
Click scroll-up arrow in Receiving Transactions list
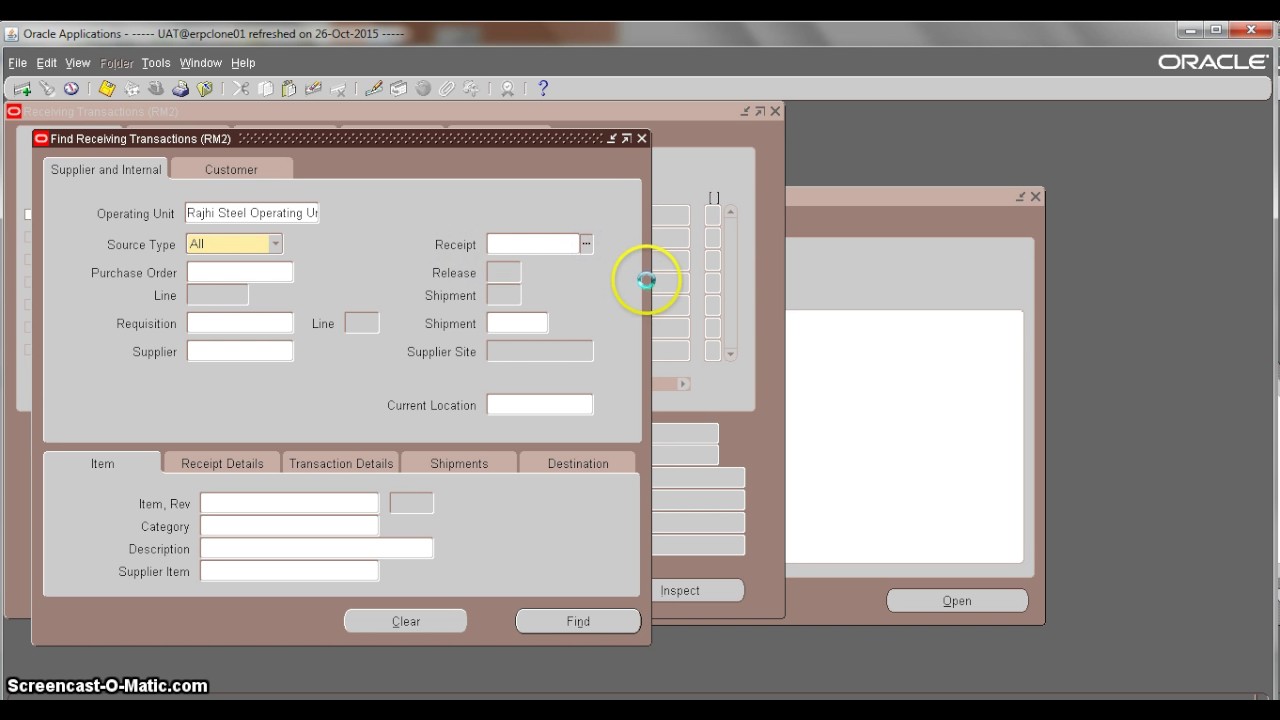click(731, 212)
